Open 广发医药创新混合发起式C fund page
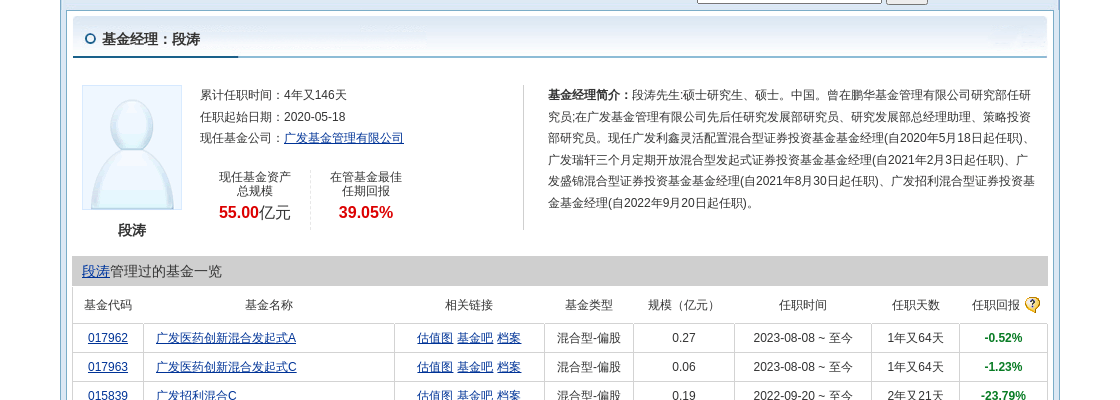This screenshot has width=1120, height=400. (x=226, y=367)
